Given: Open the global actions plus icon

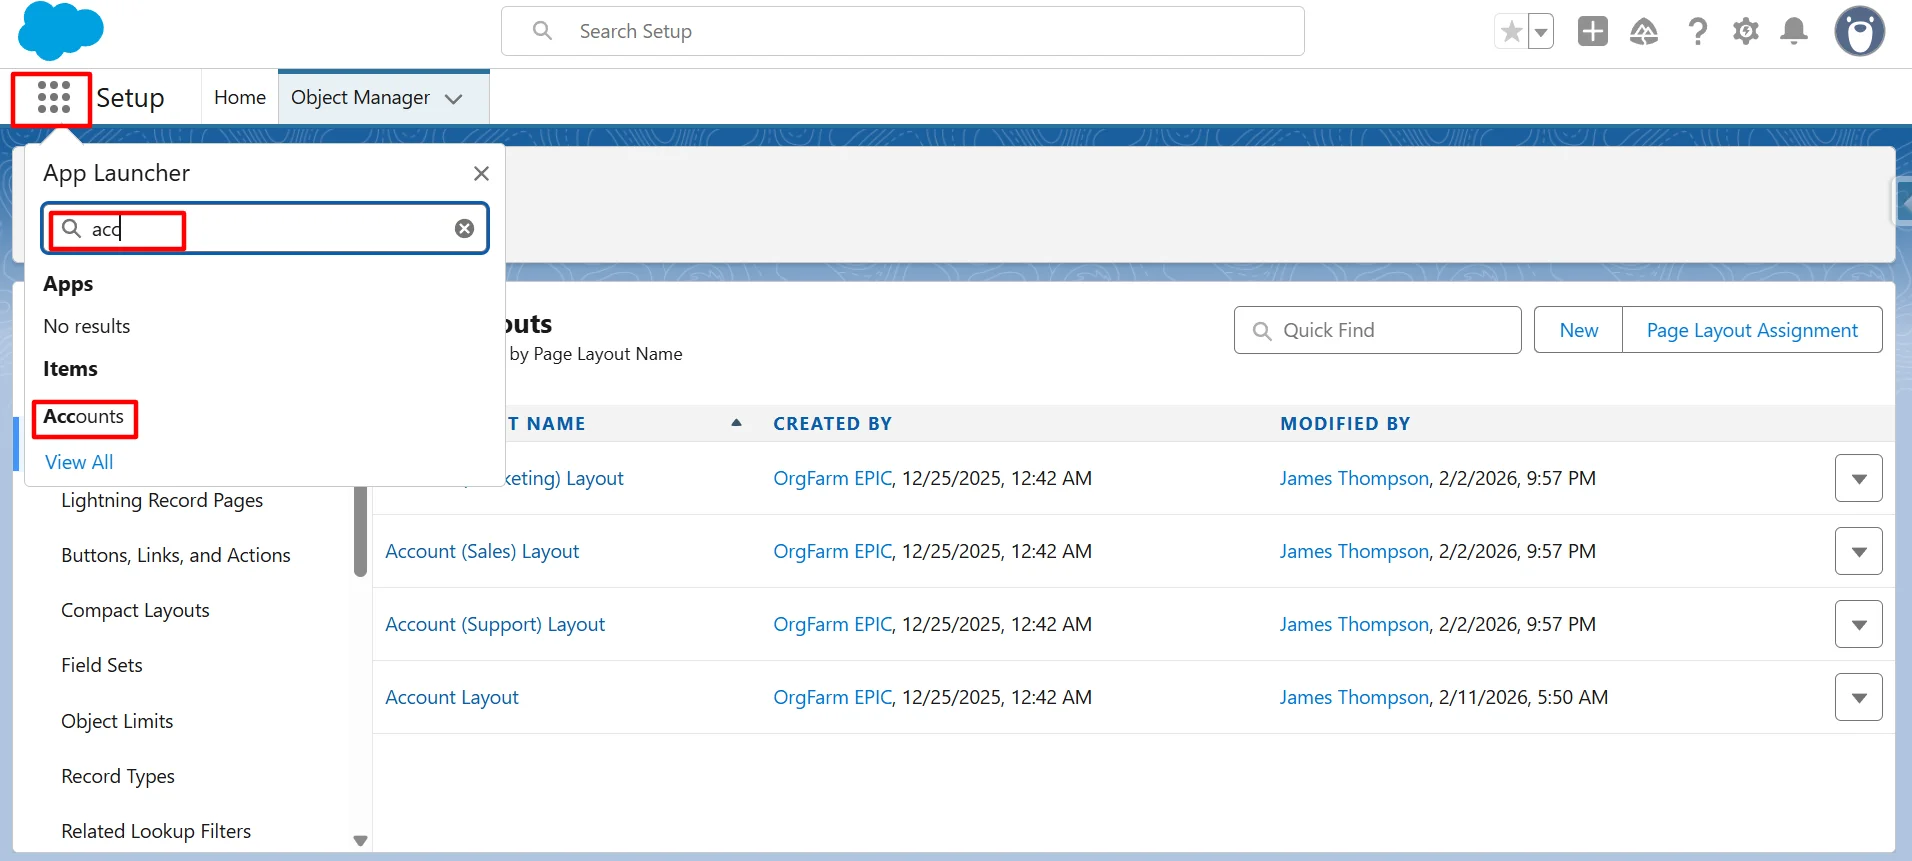Looking at the screenshot, I should (x=1593, y=32).
